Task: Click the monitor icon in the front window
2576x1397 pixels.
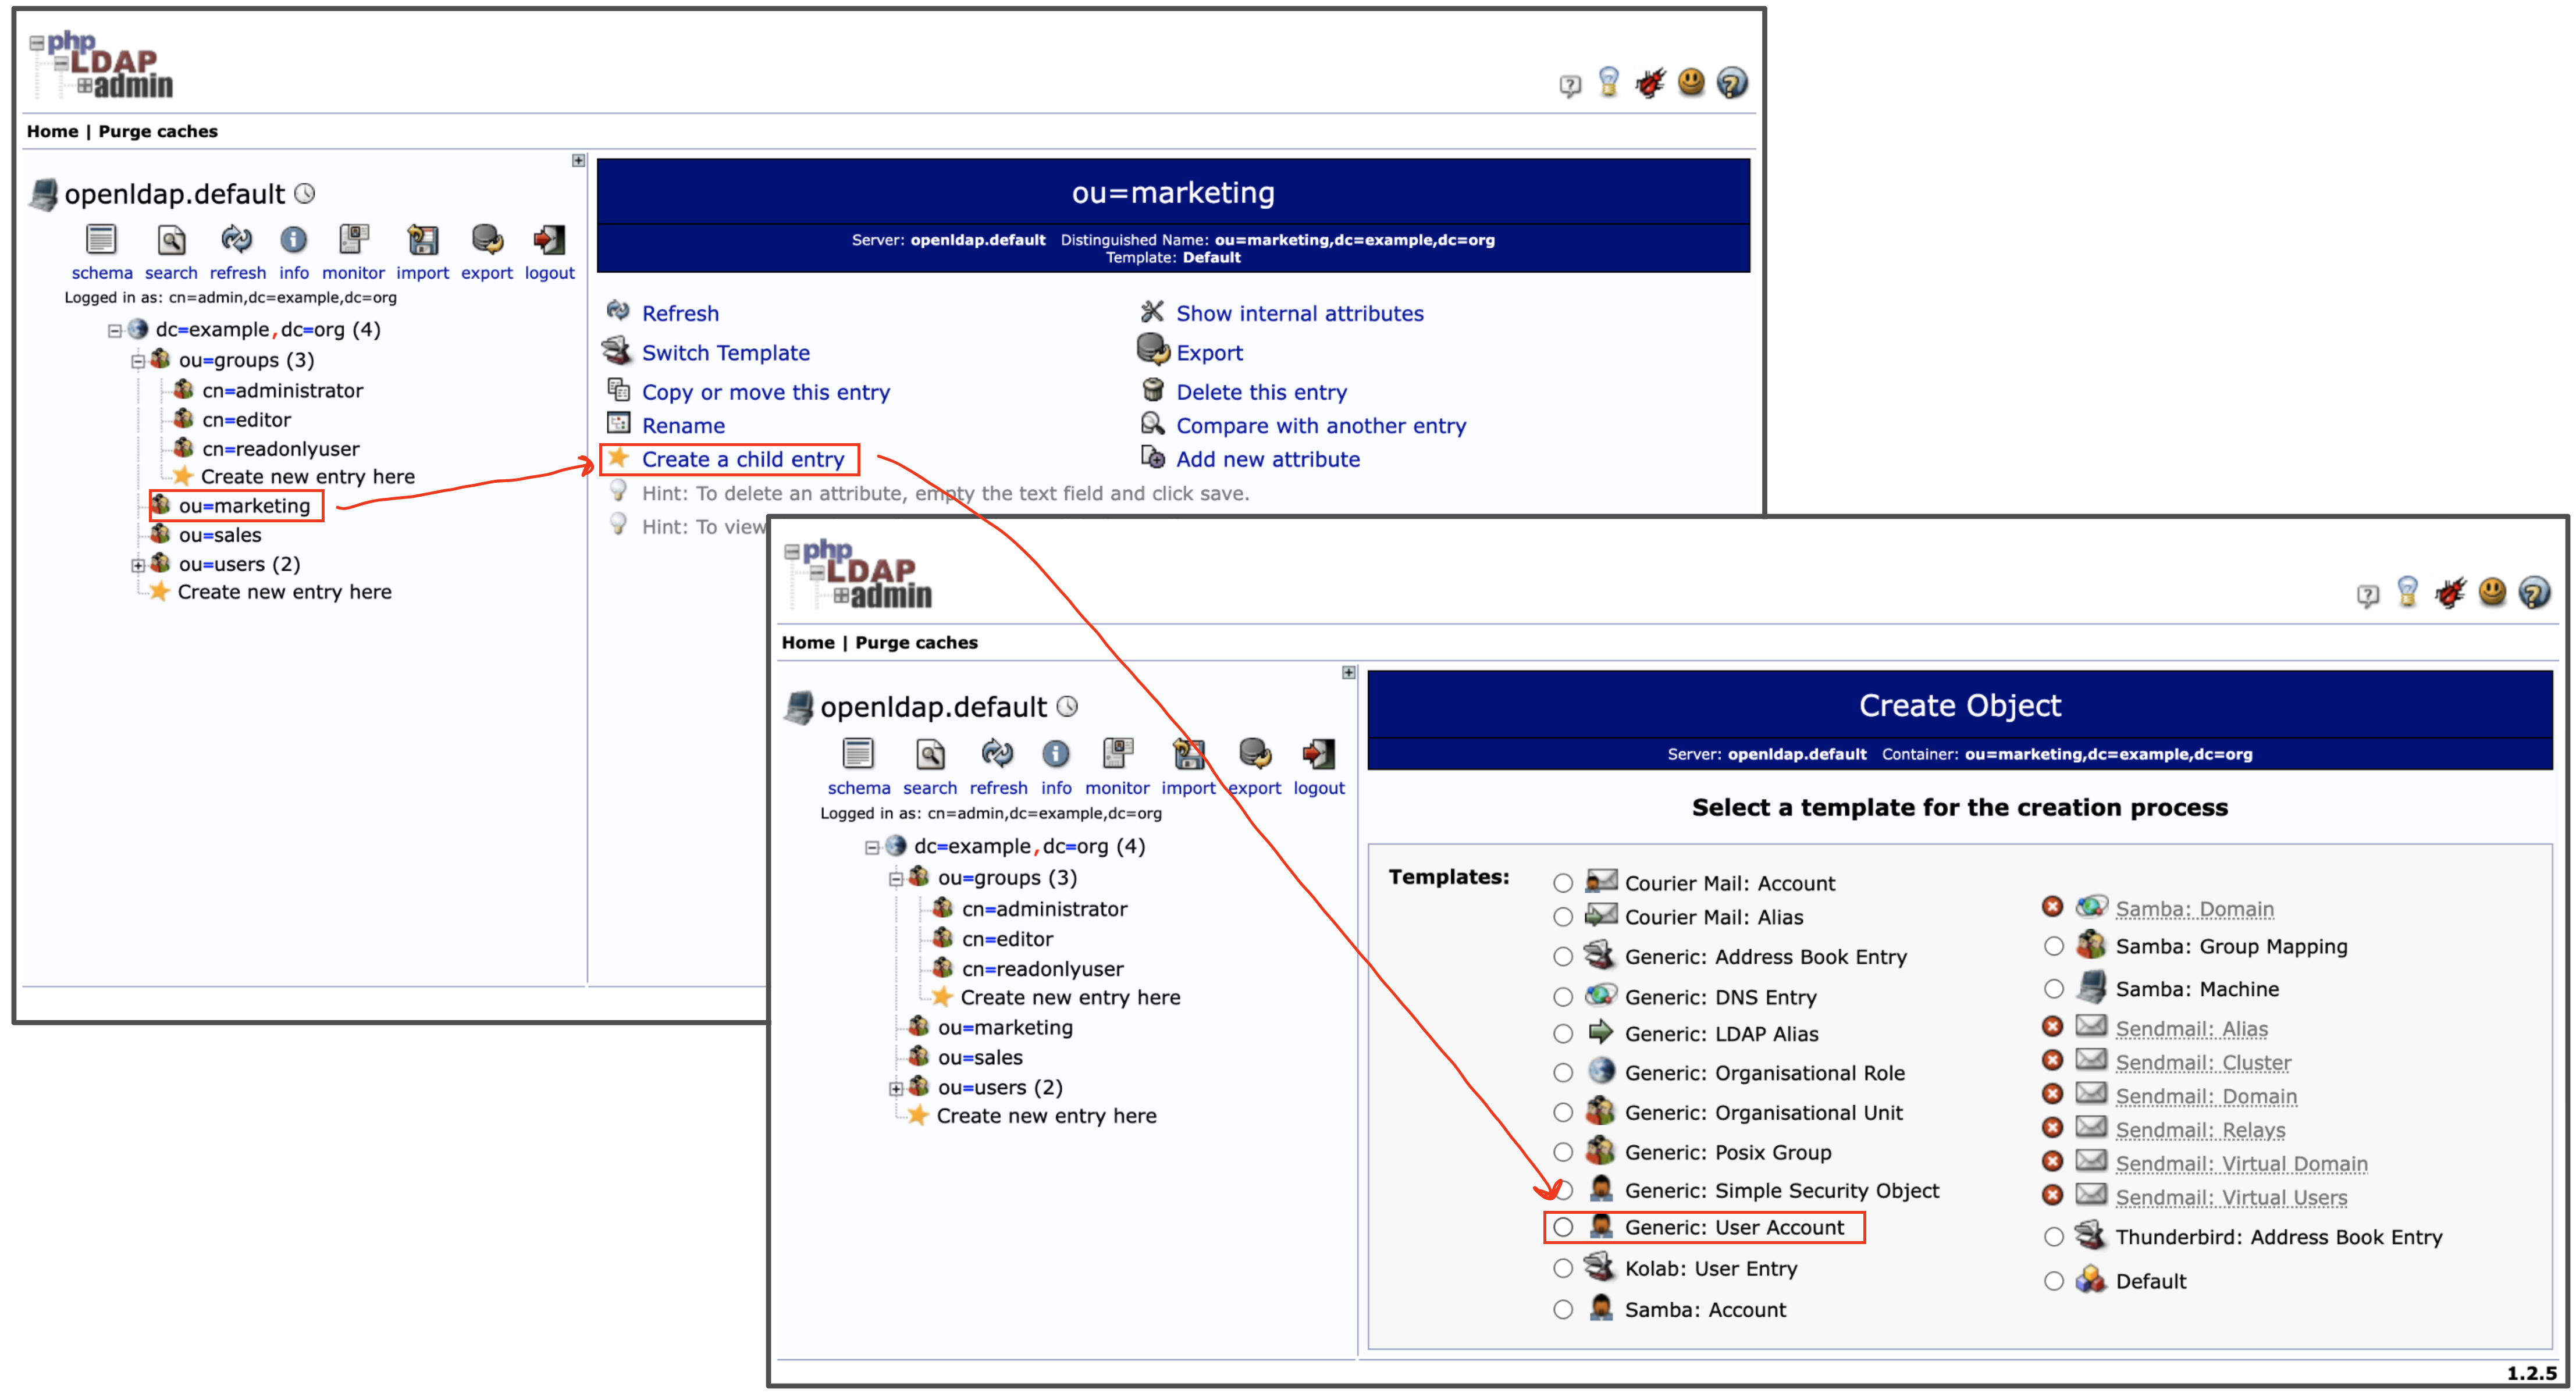Action: 1117,754
